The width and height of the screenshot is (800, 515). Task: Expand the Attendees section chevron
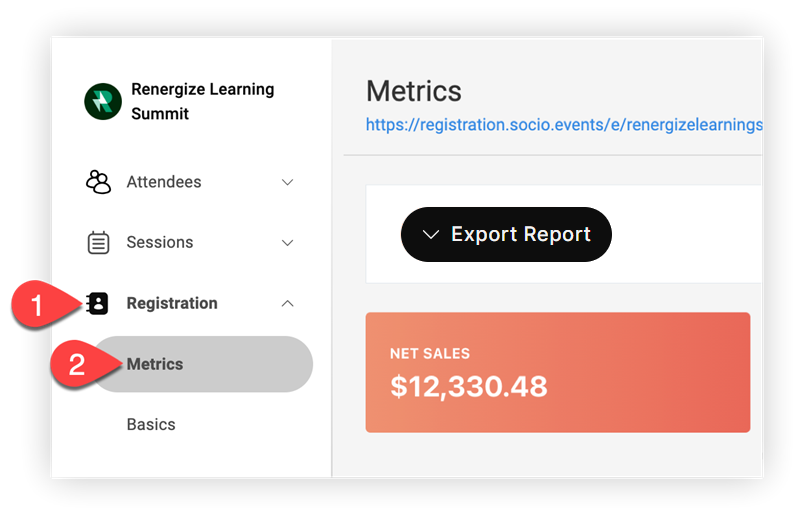click(x=288, y=182)
